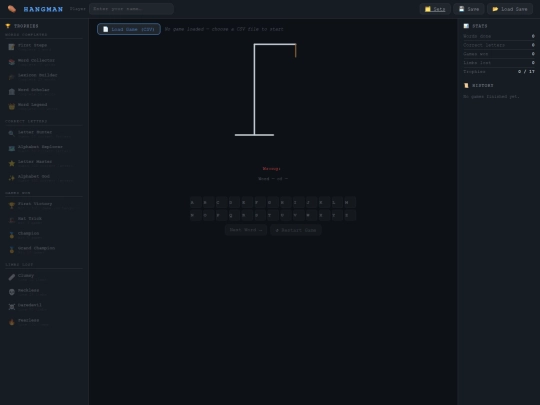Guess letter F on keyboard

[x=260, y=202]
